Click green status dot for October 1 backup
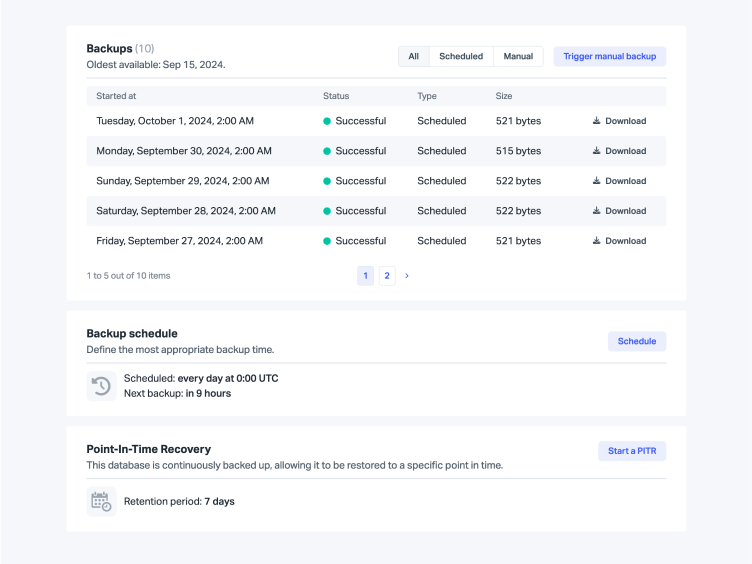Viewport: 752px width, 564px height. 327,121
